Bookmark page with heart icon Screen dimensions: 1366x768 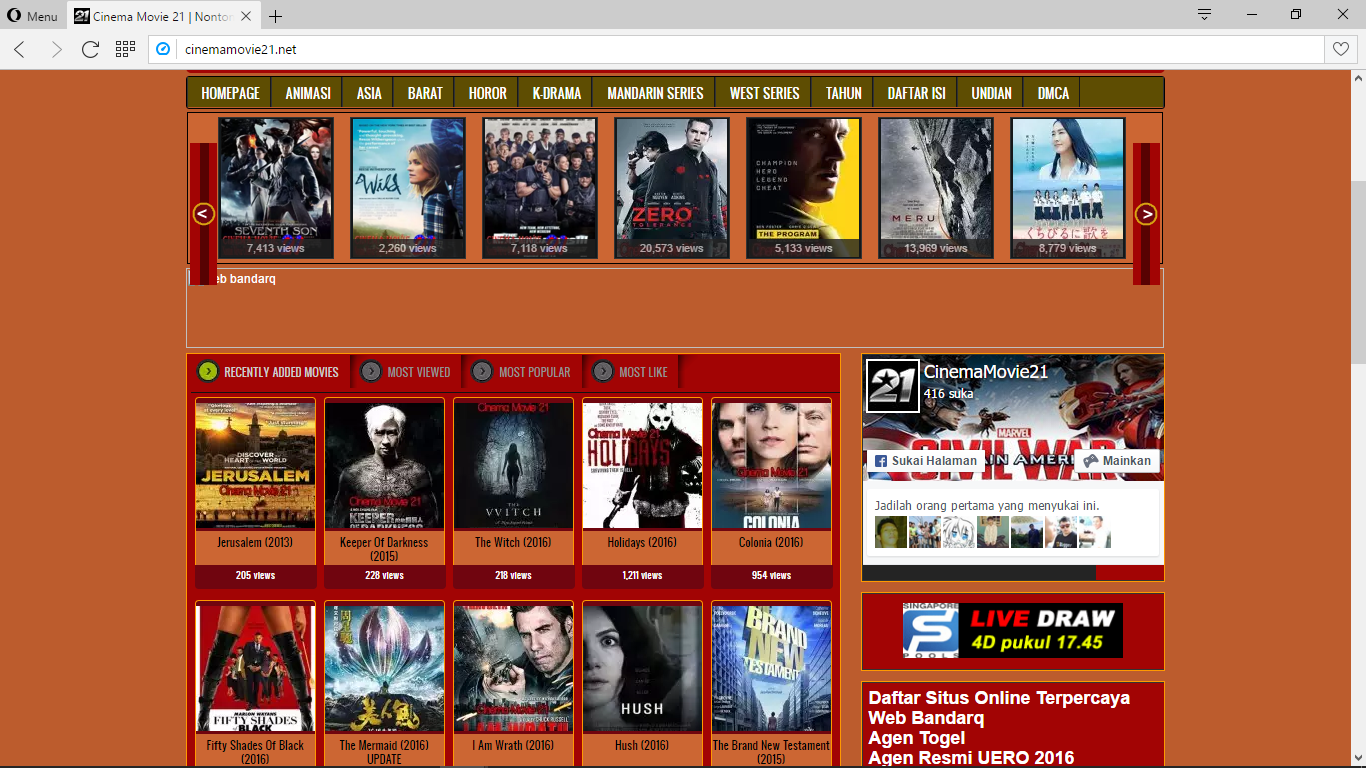coord(1341,49)
